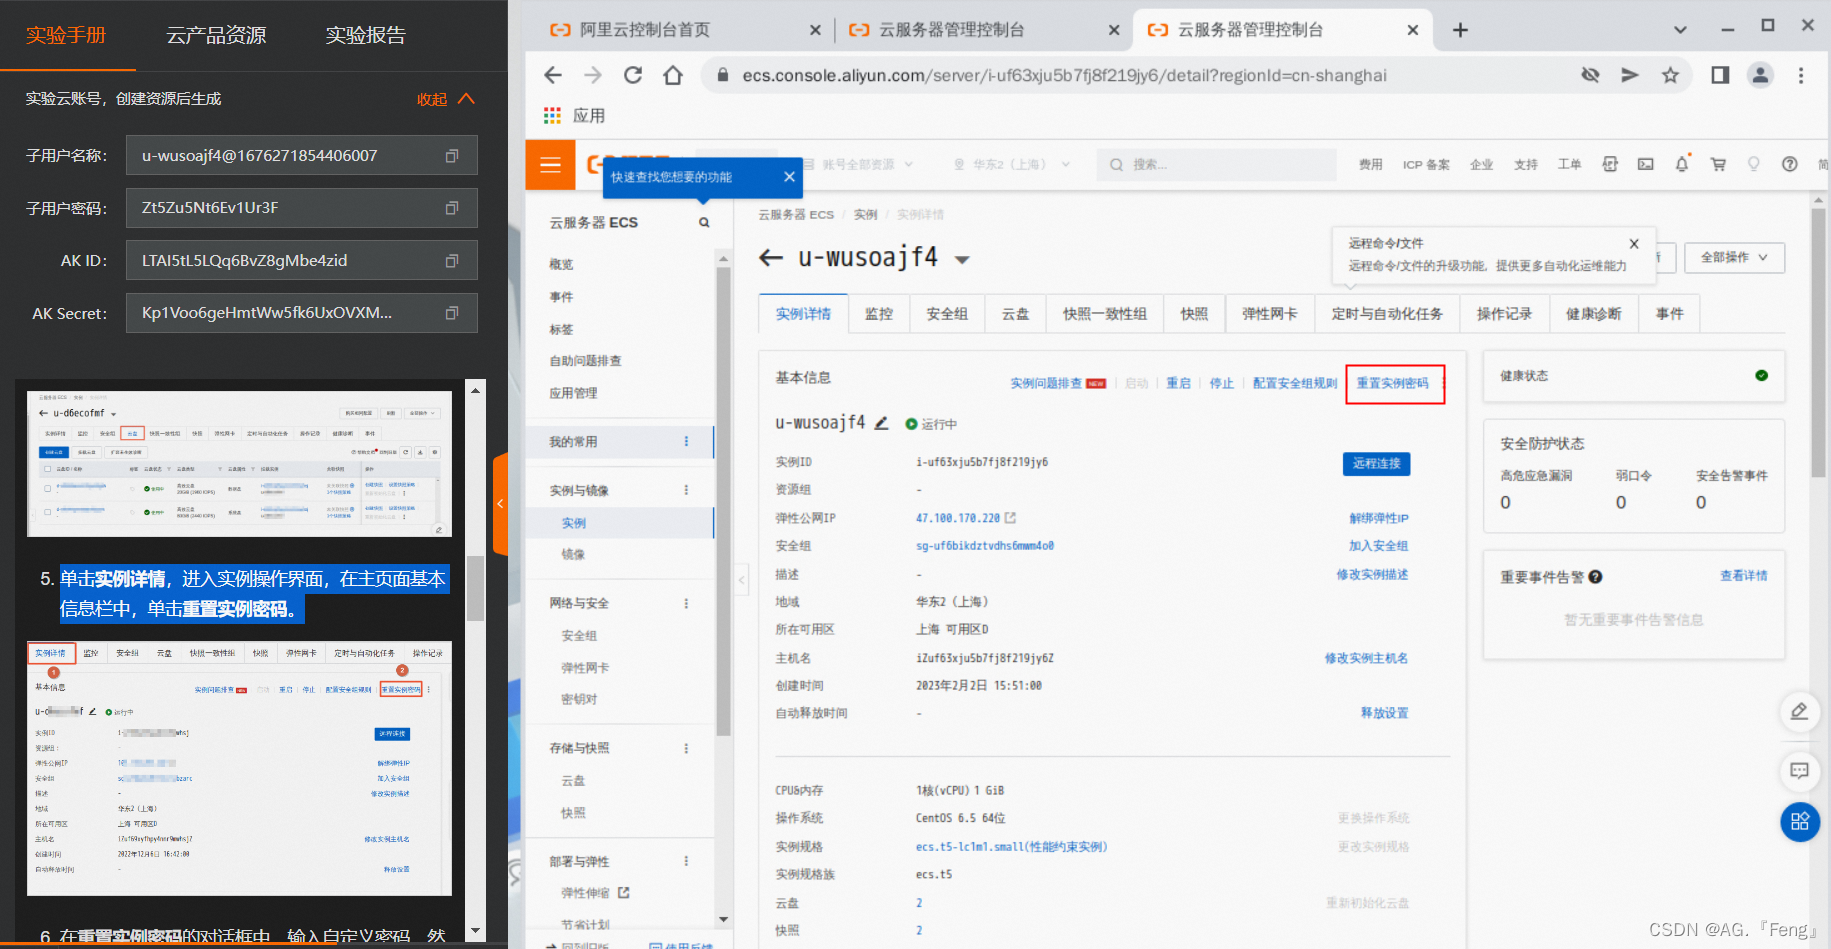Open the 全部操作 dropdown

[1734, 257]
